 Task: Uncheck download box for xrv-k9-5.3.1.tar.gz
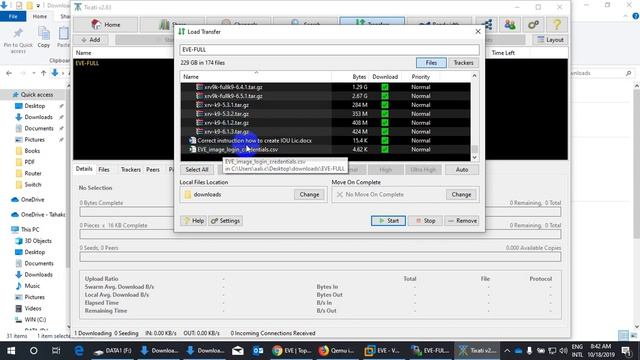click(384, 105)
